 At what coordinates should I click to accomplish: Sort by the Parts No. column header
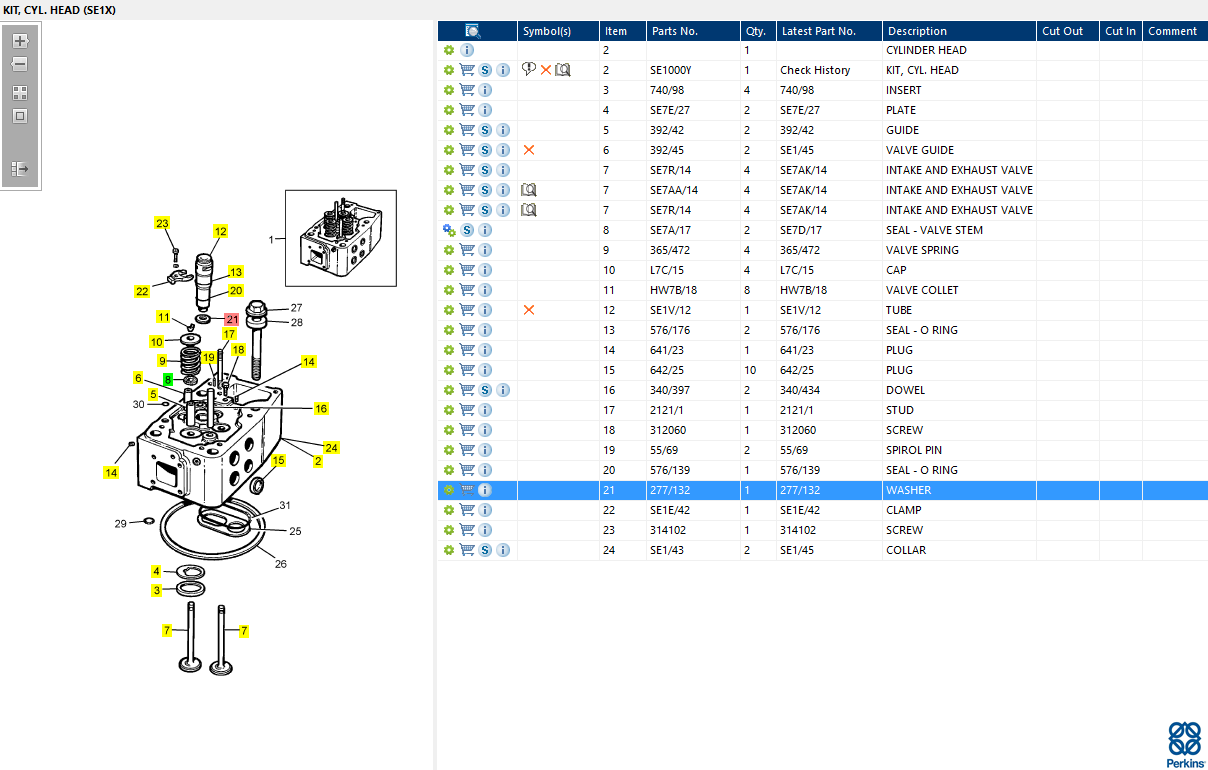[693, 31]
